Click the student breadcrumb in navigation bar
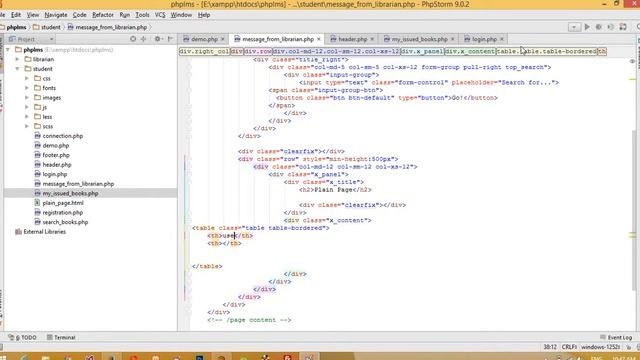Image resolution: width=640 pixels, height=360 pixels. [x=47, y=27]
